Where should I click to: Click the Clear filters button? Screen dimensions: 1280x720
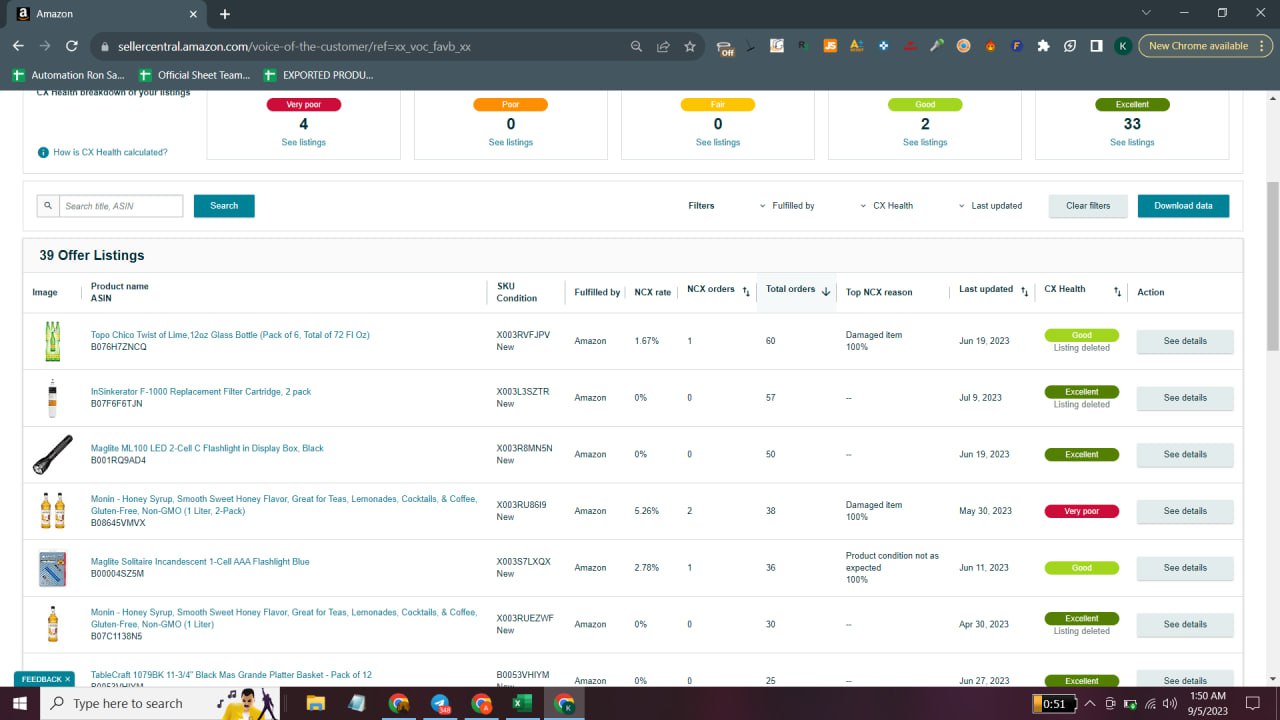pyautogui.click(x=1088, y=206)
